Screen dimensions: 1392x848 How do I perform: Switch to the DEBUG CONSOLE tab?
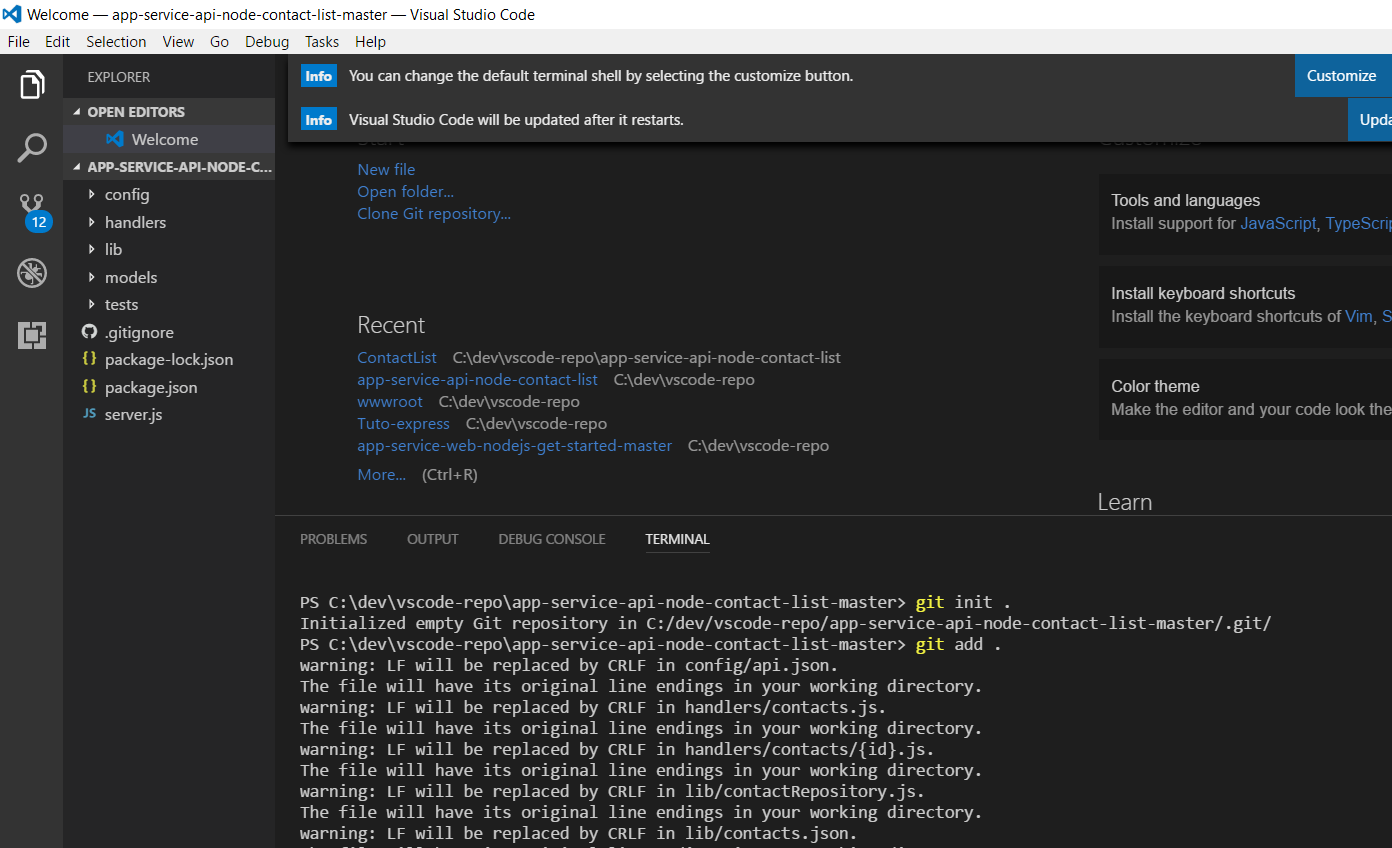click(x=552, y=539)
